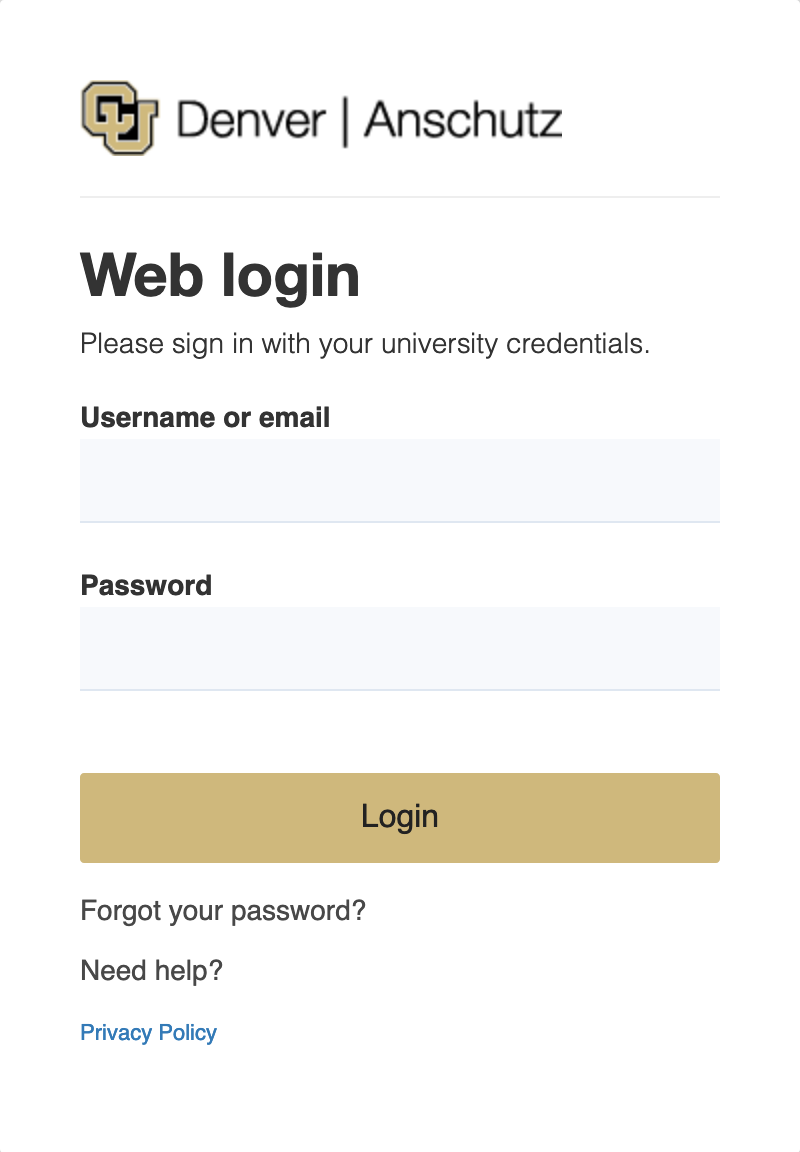Select the university credentials instruction text
This screenshot has width=800, height=1152.
coord(365,344)
